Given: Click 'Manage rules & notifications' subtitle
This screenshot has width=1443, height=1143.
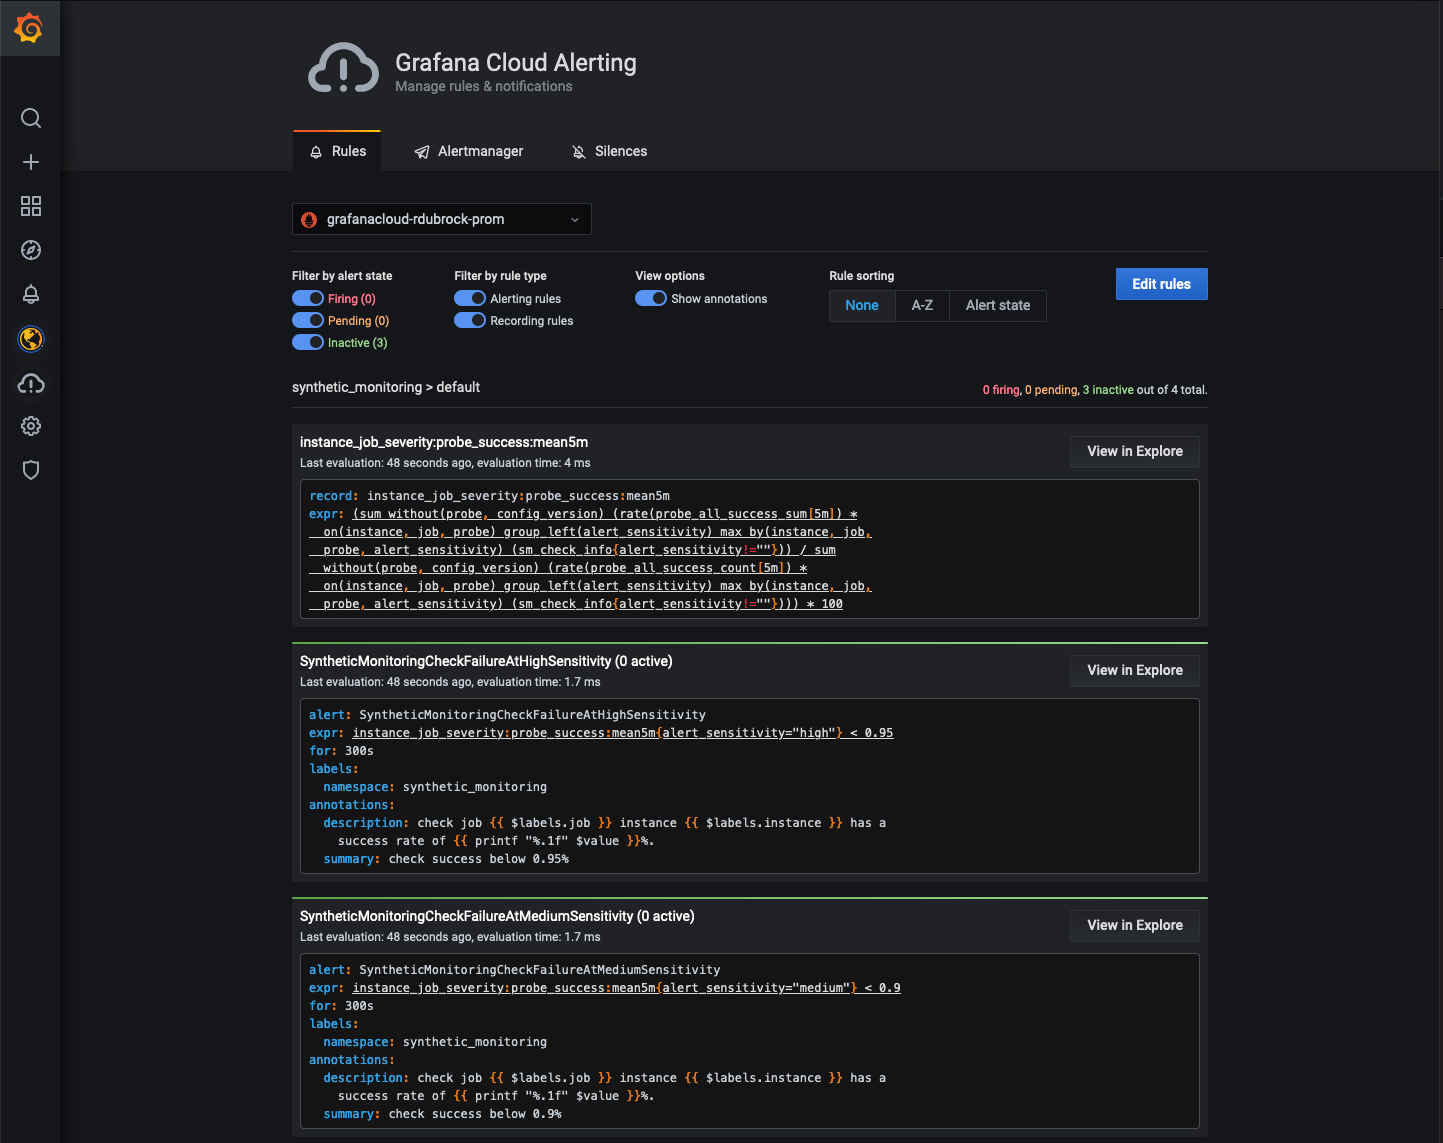Looking at the screenshot, I should (x=484, y=86).
